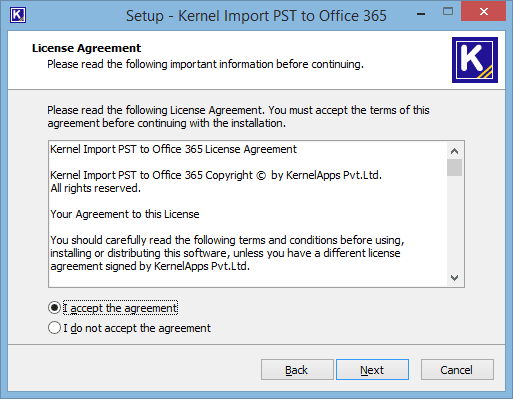Viewport: 513px width, 399px height.
Task: Cancel the installation
Action: 457,370
